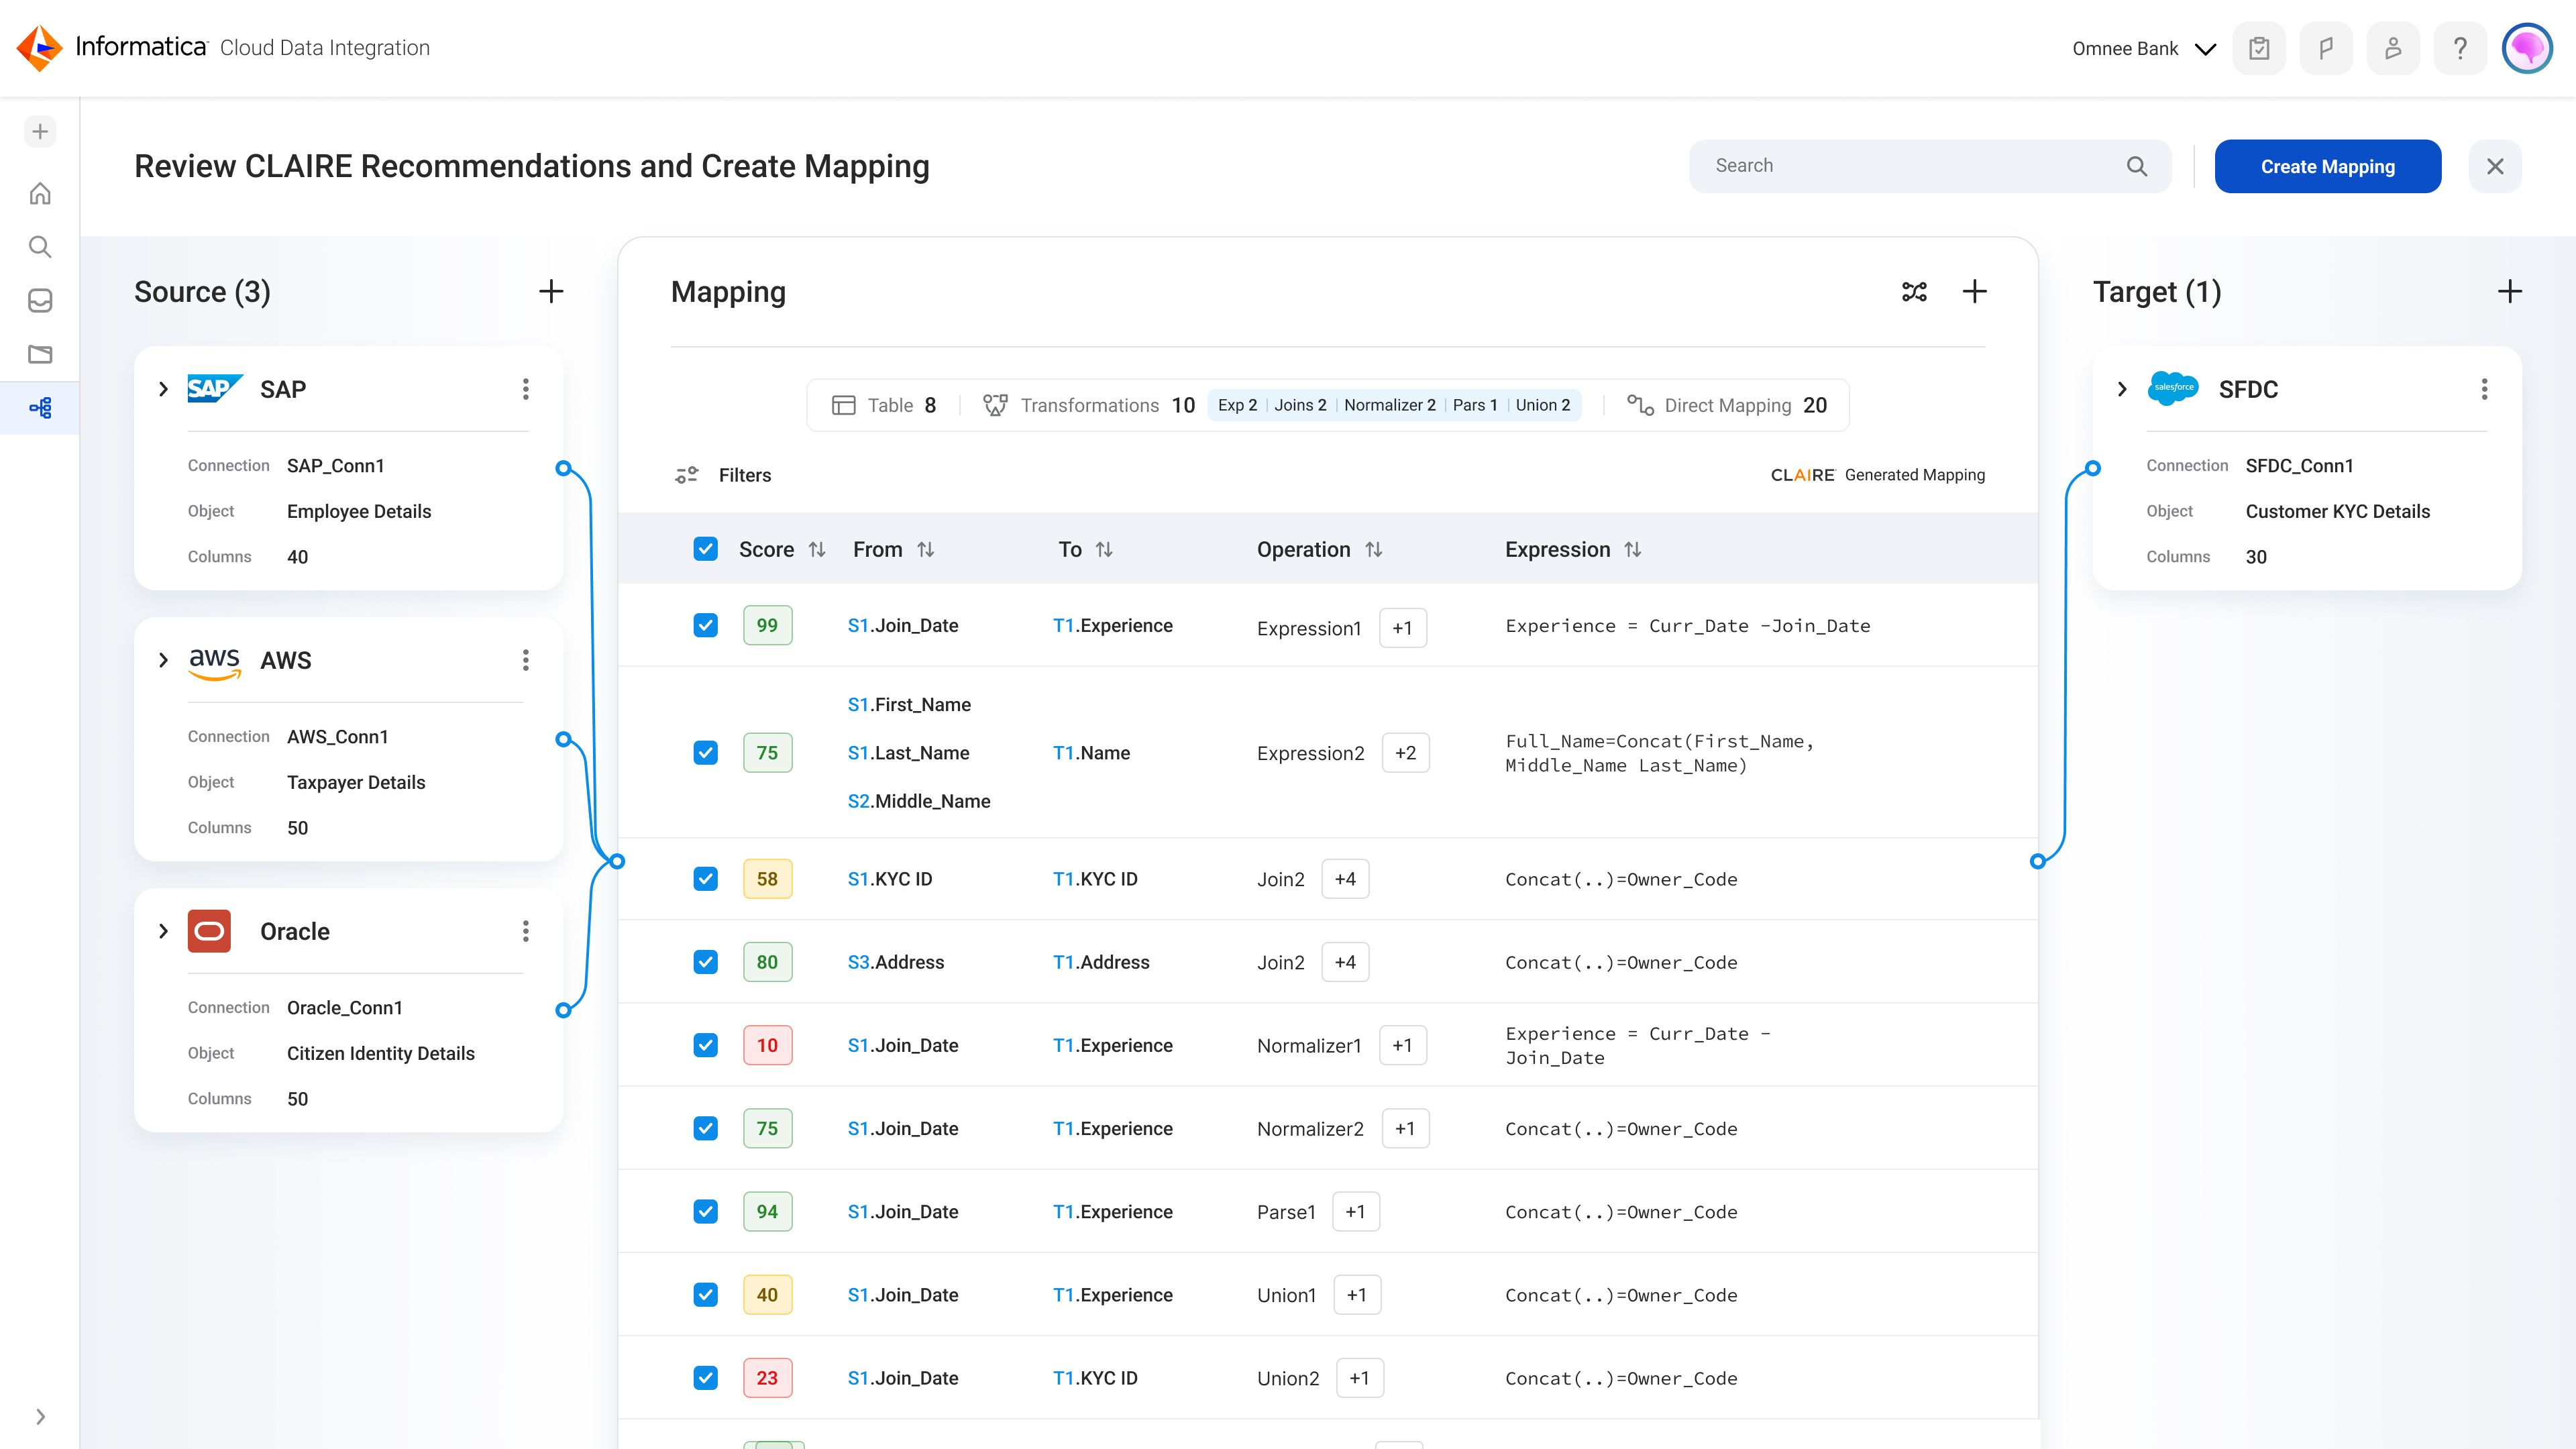Uncheck the select-all checkbox in the mapping table

[706, 549]
